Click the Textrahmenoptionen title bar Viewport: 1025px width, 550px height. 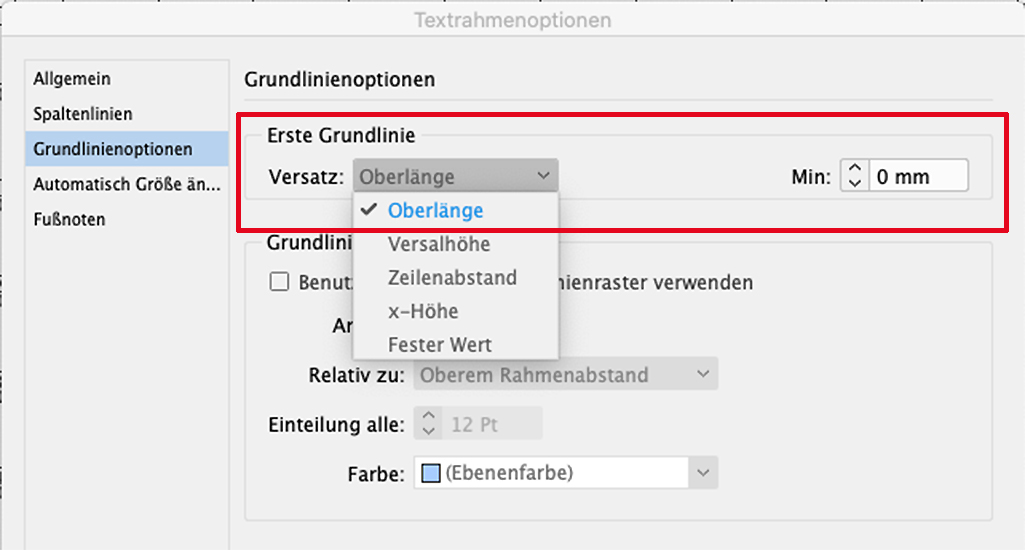tap(512, 20)
